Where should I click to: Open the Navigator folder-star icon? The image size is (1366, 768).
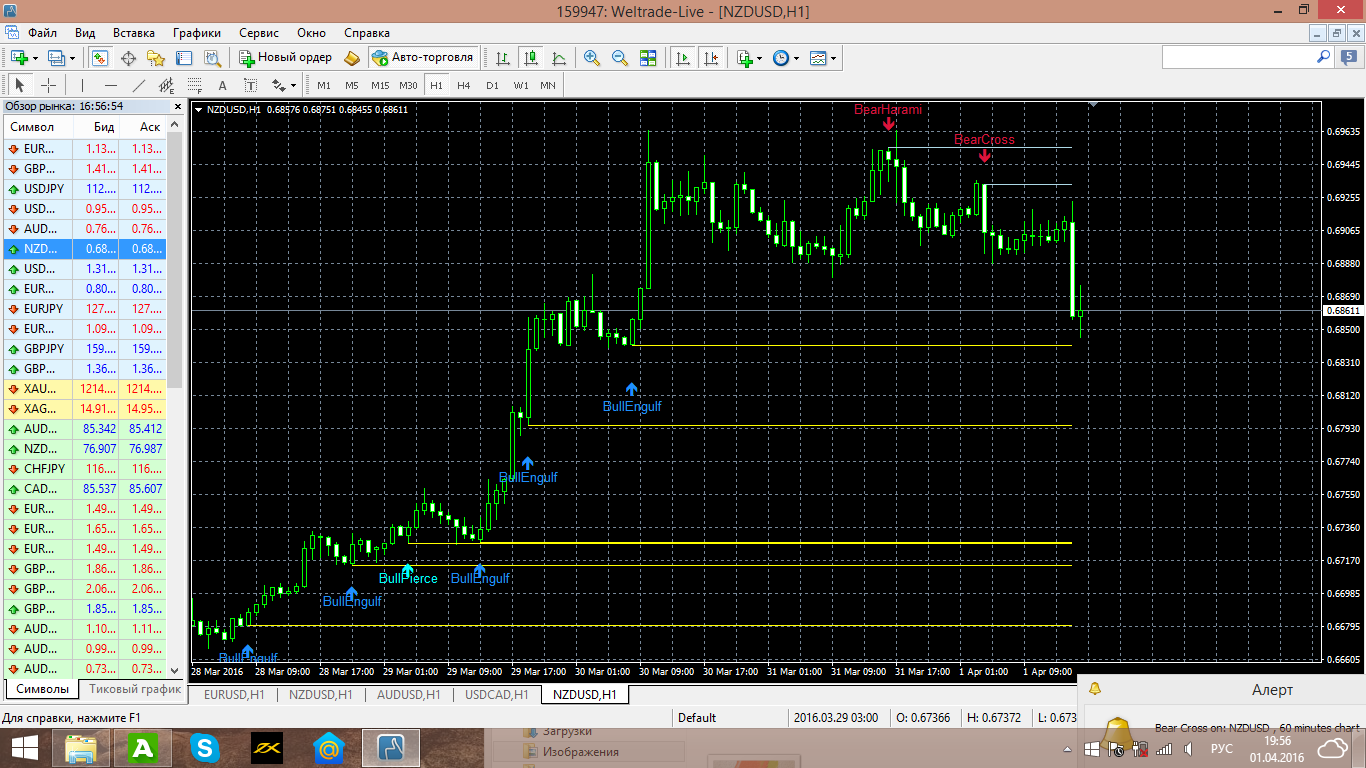tap(156, 58)
